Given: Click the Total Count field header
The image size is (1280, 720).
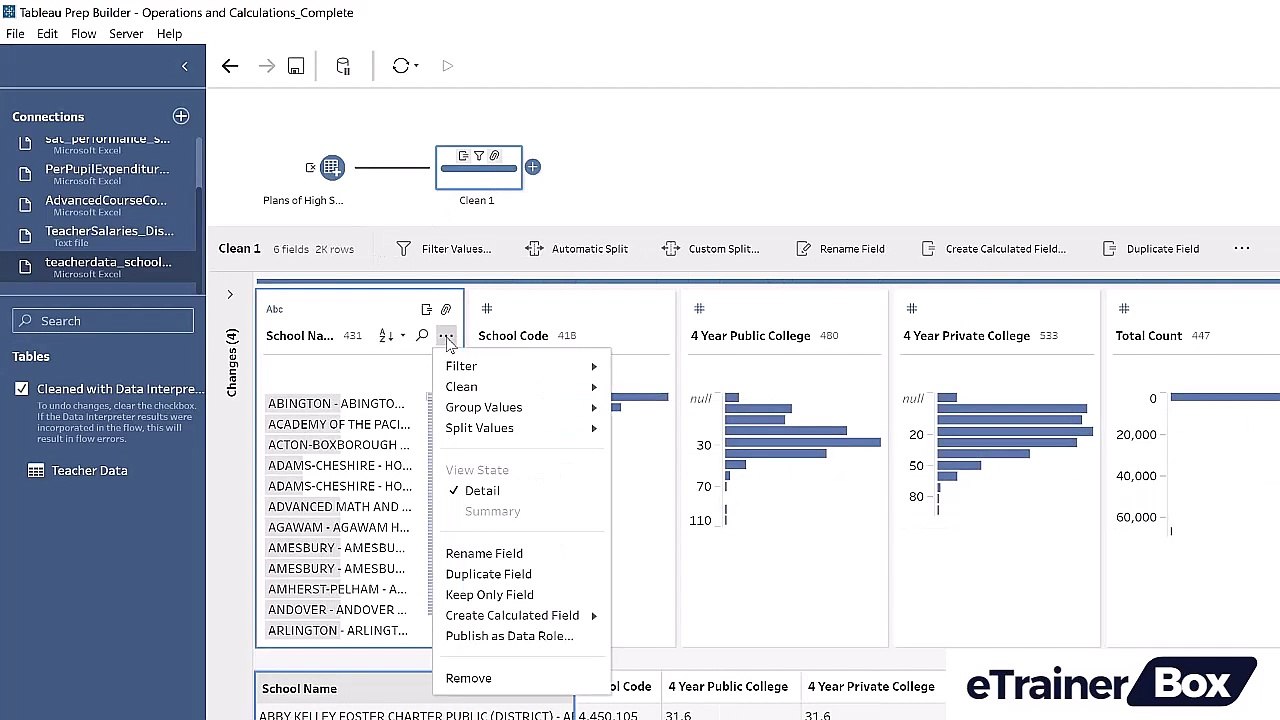Looking at the screenshot, I should pos(1149,336).
